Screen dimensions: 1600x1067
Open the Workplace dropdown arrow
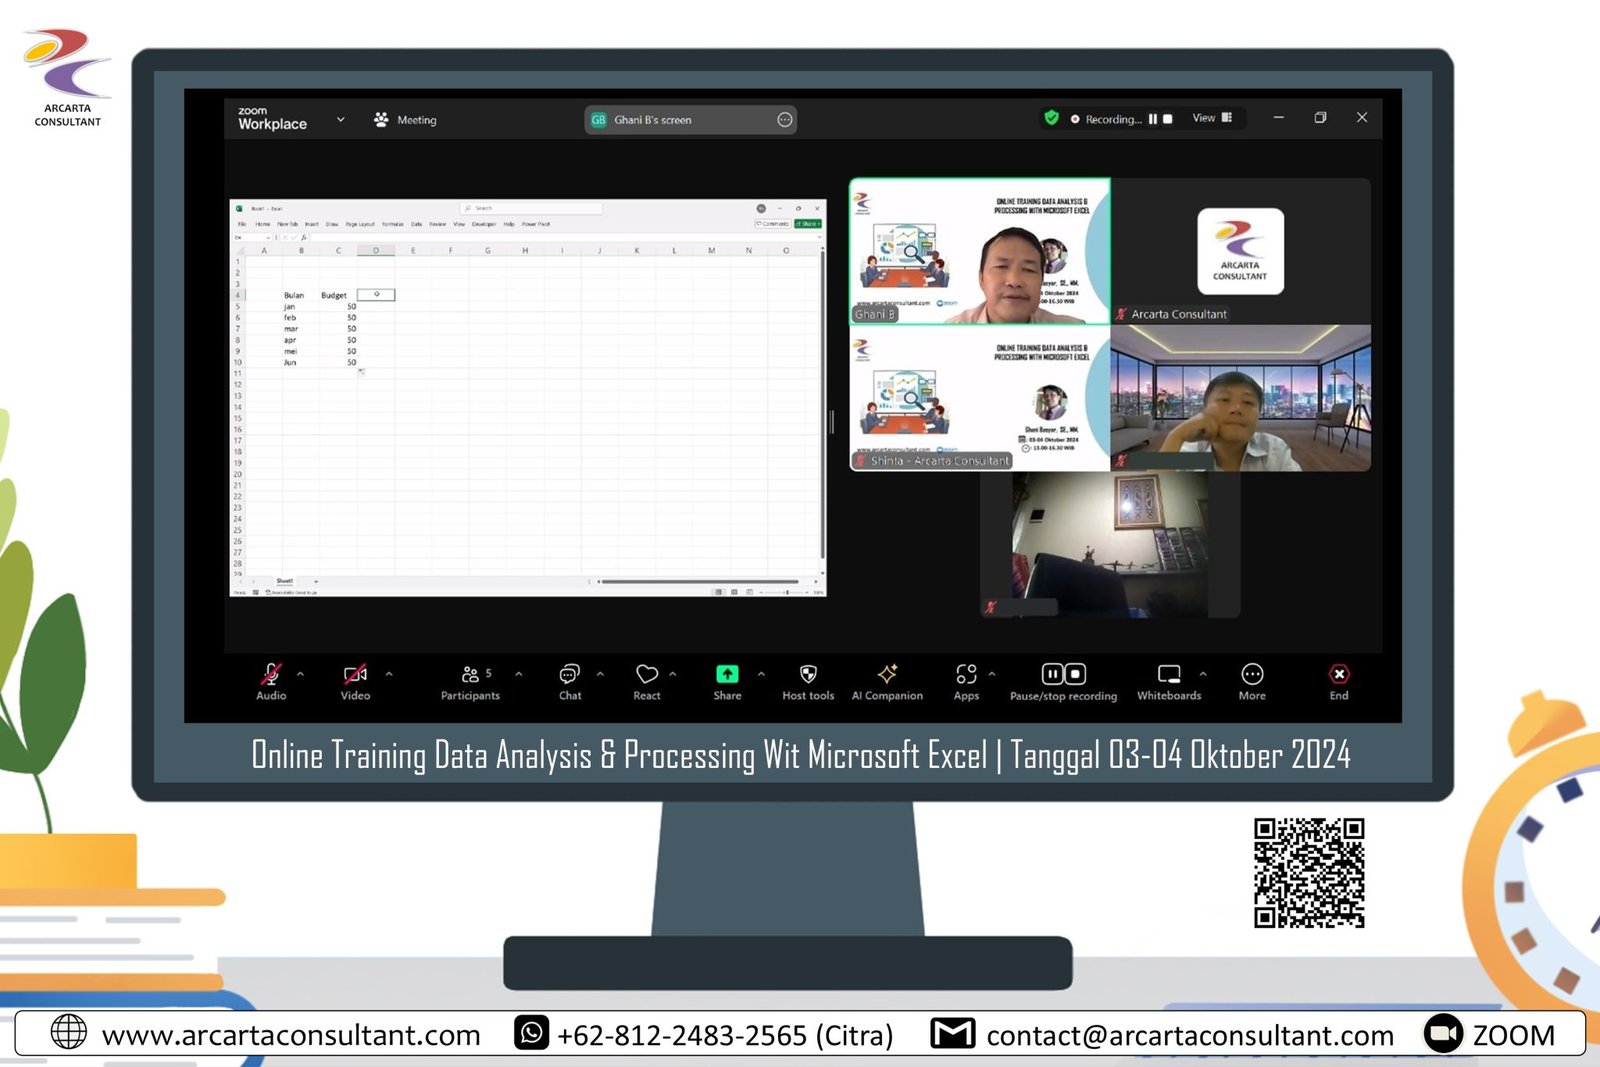341,119
